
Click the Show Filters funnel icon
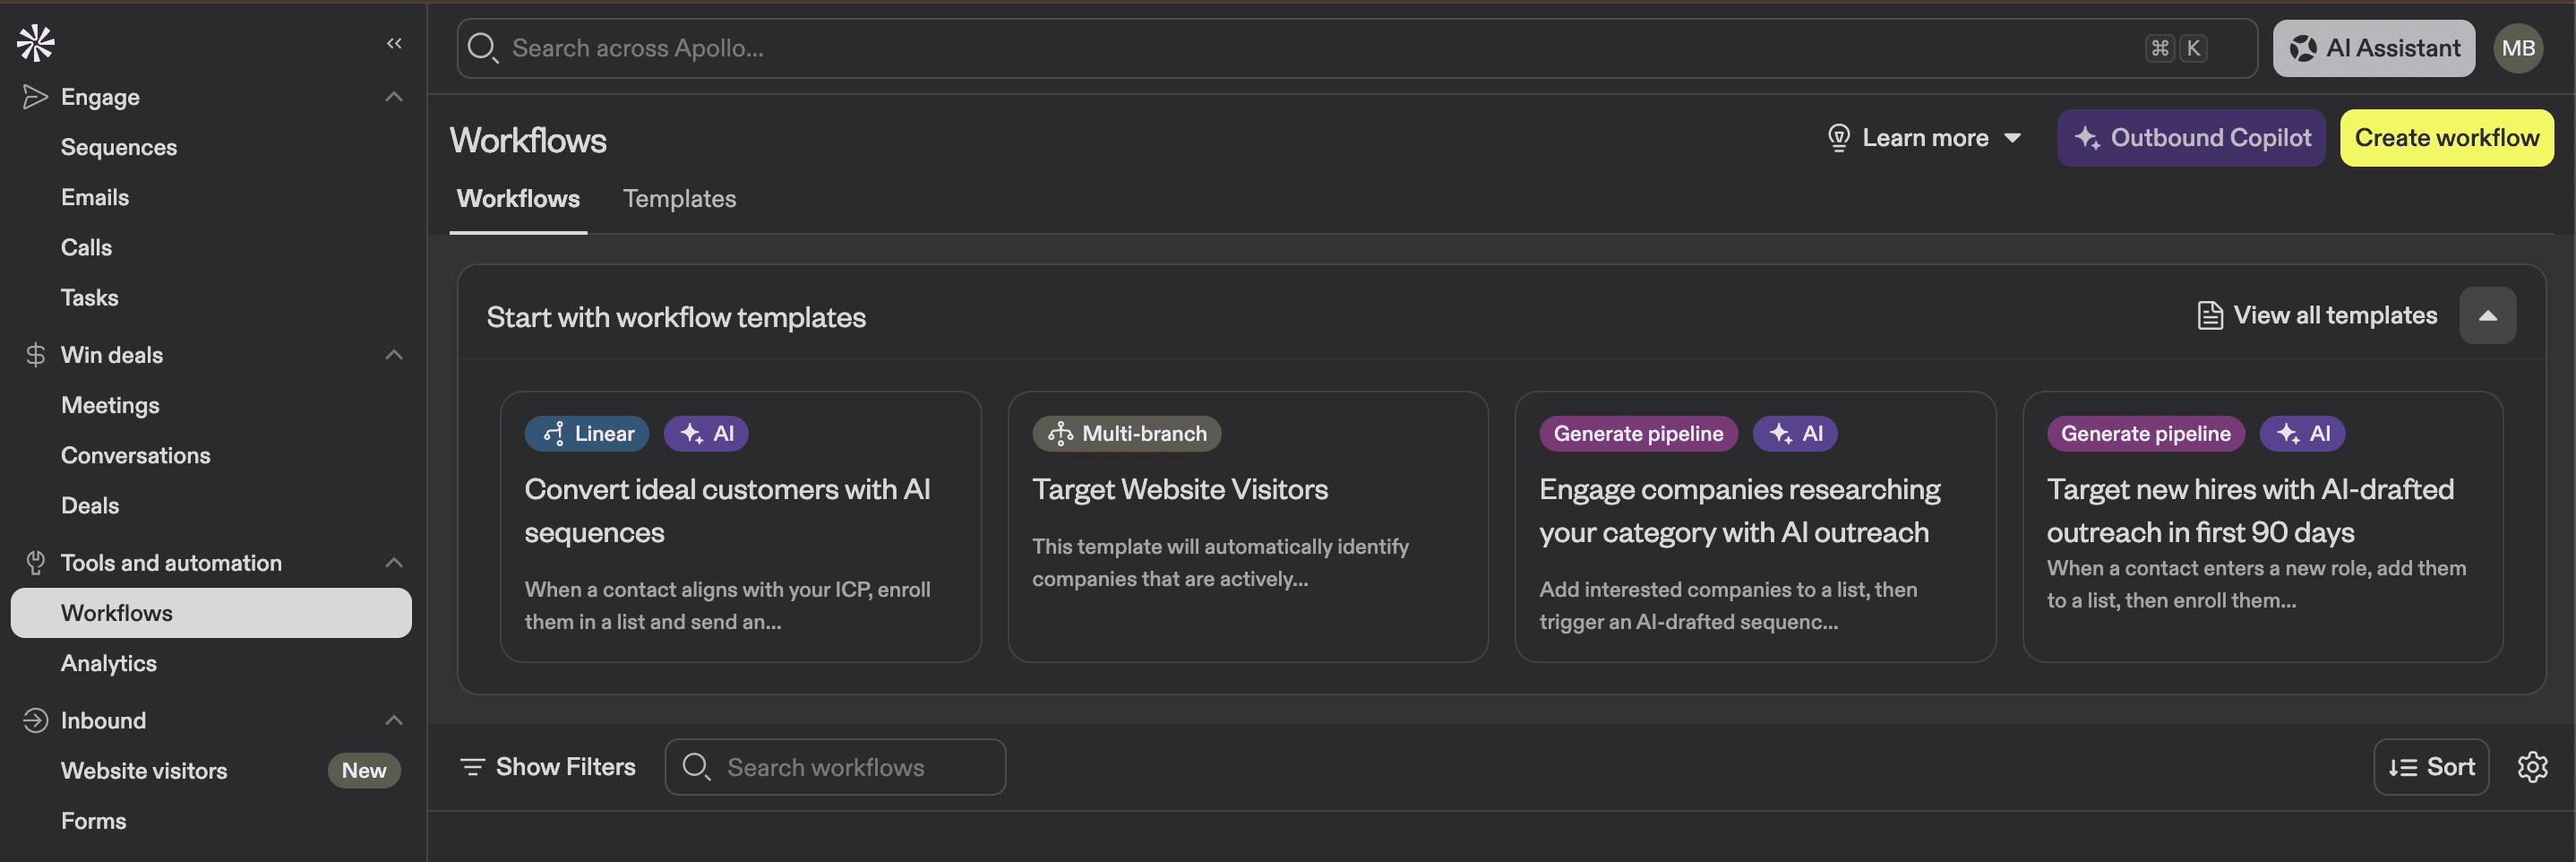coord(474,766)
